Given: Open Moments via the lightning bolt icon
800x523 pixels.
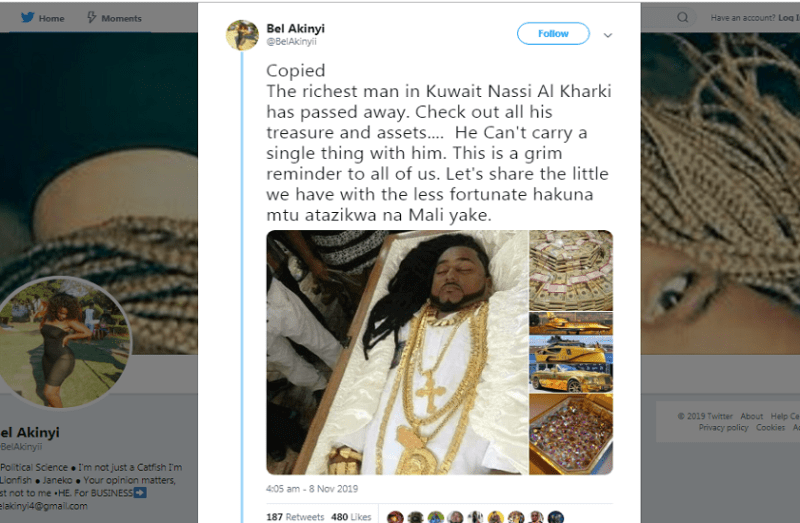Looking at the screenshot, I should pos(92,17).
